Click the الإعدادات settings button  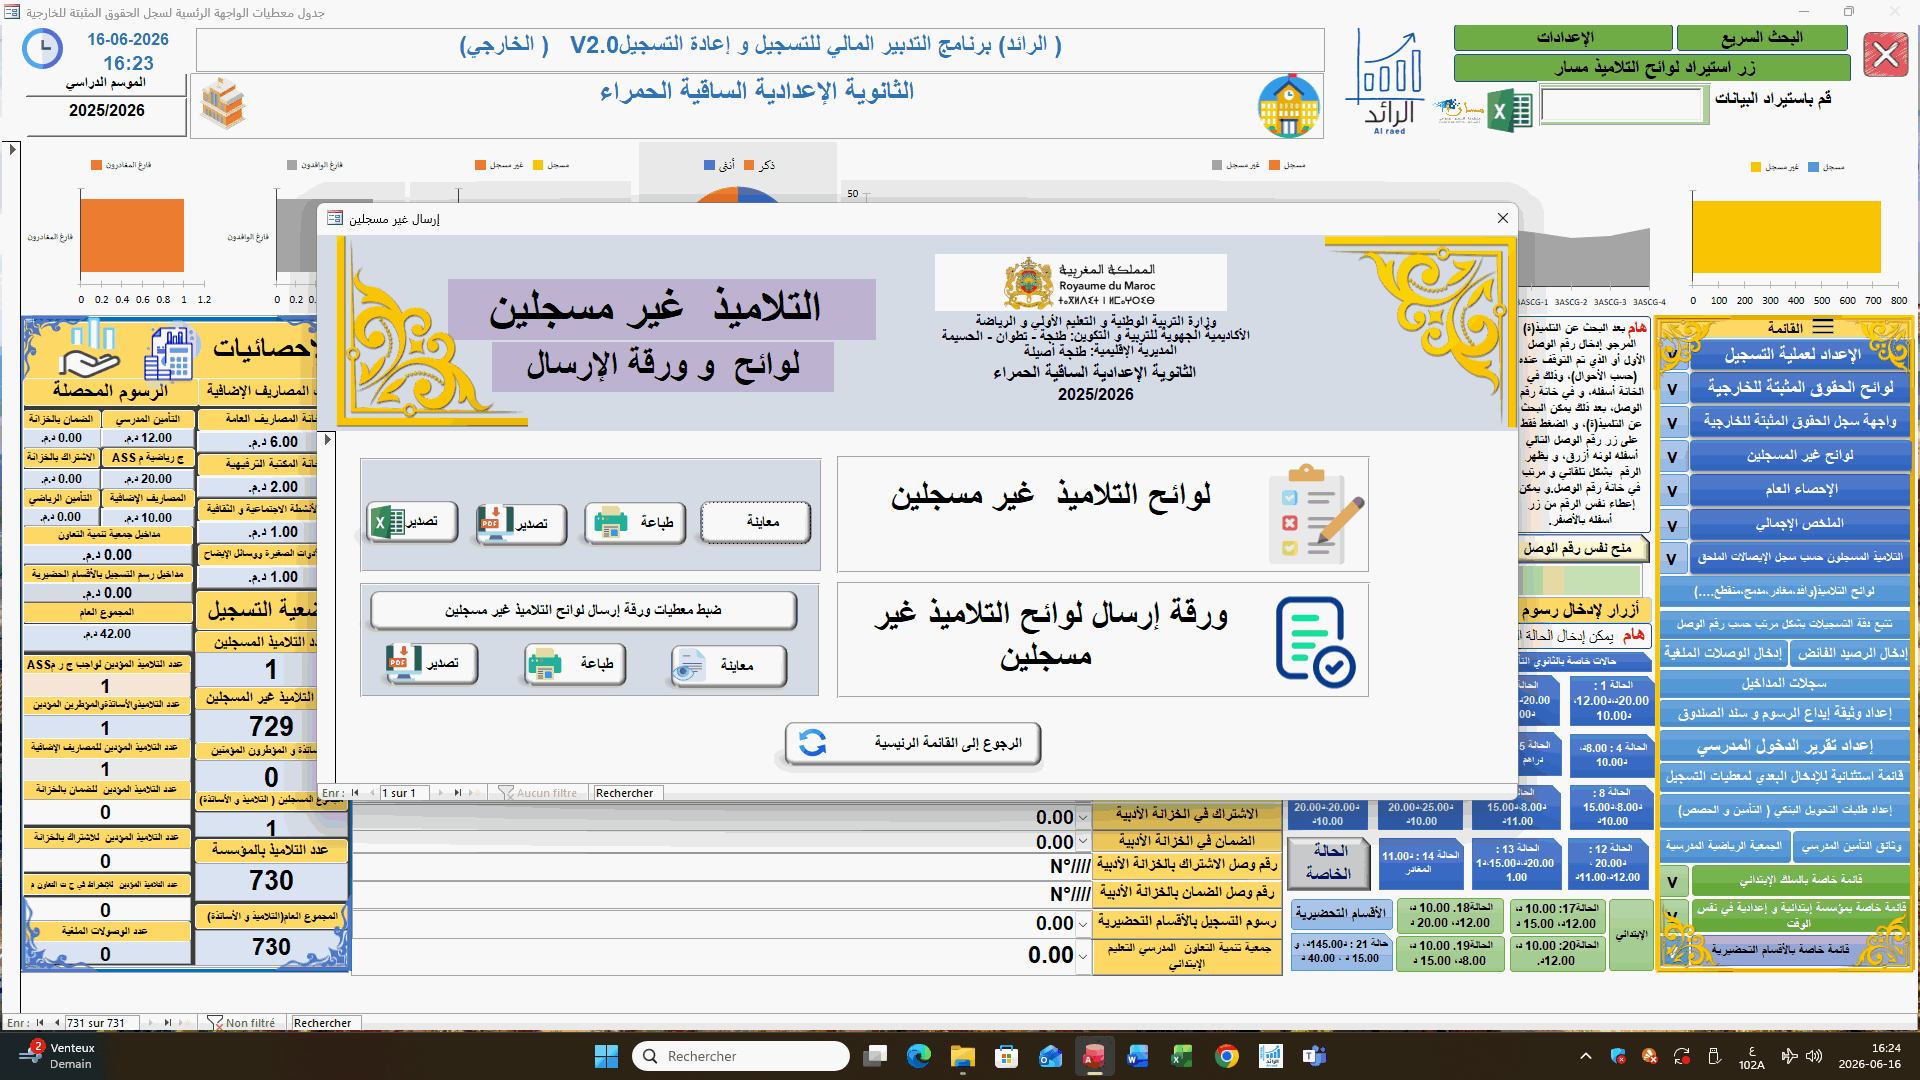pyautogui.click(x=1563, y=38)
